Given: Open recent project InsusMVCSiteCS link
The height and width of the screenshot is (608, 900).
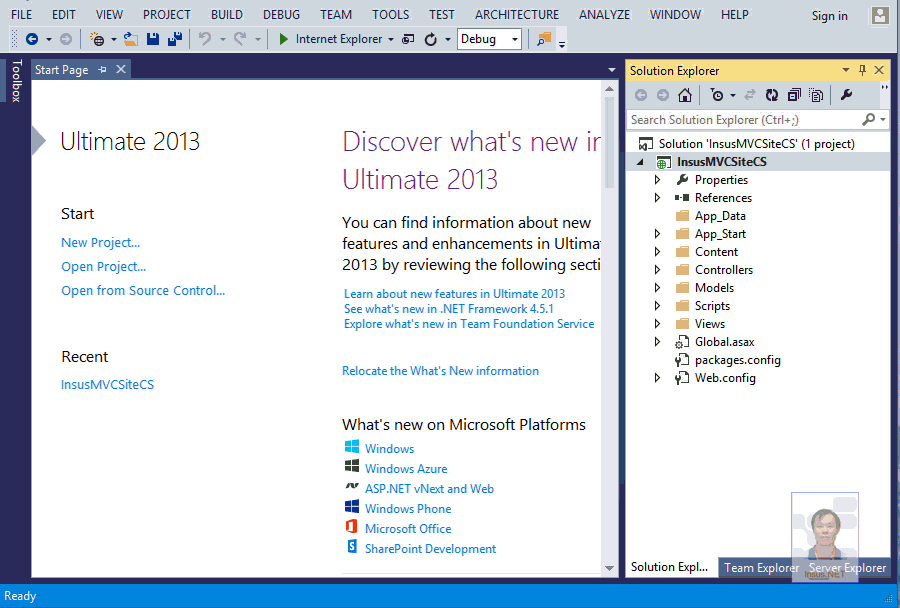Looking at the screenshot, I should [x=107, y=385].
